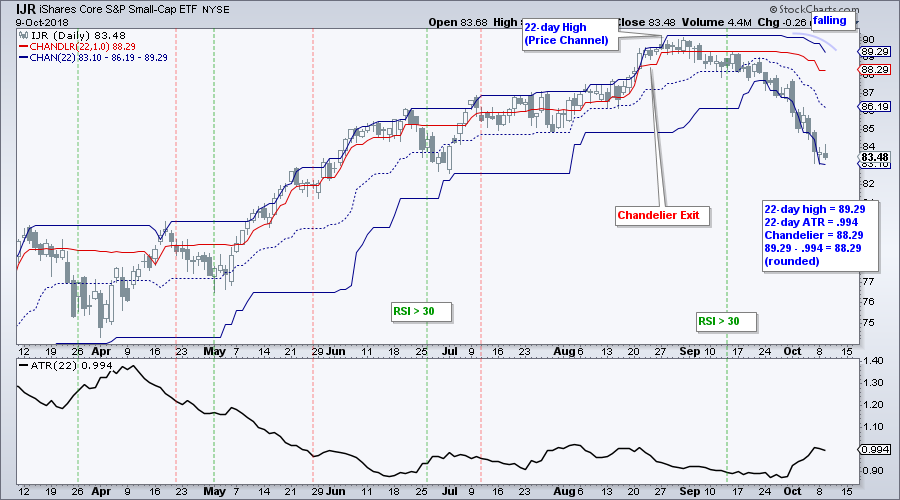Click the 89.29 - .994 = 88.29 formula line
The width and height of the screenshot is (900, 500).
tap(813, 248)
